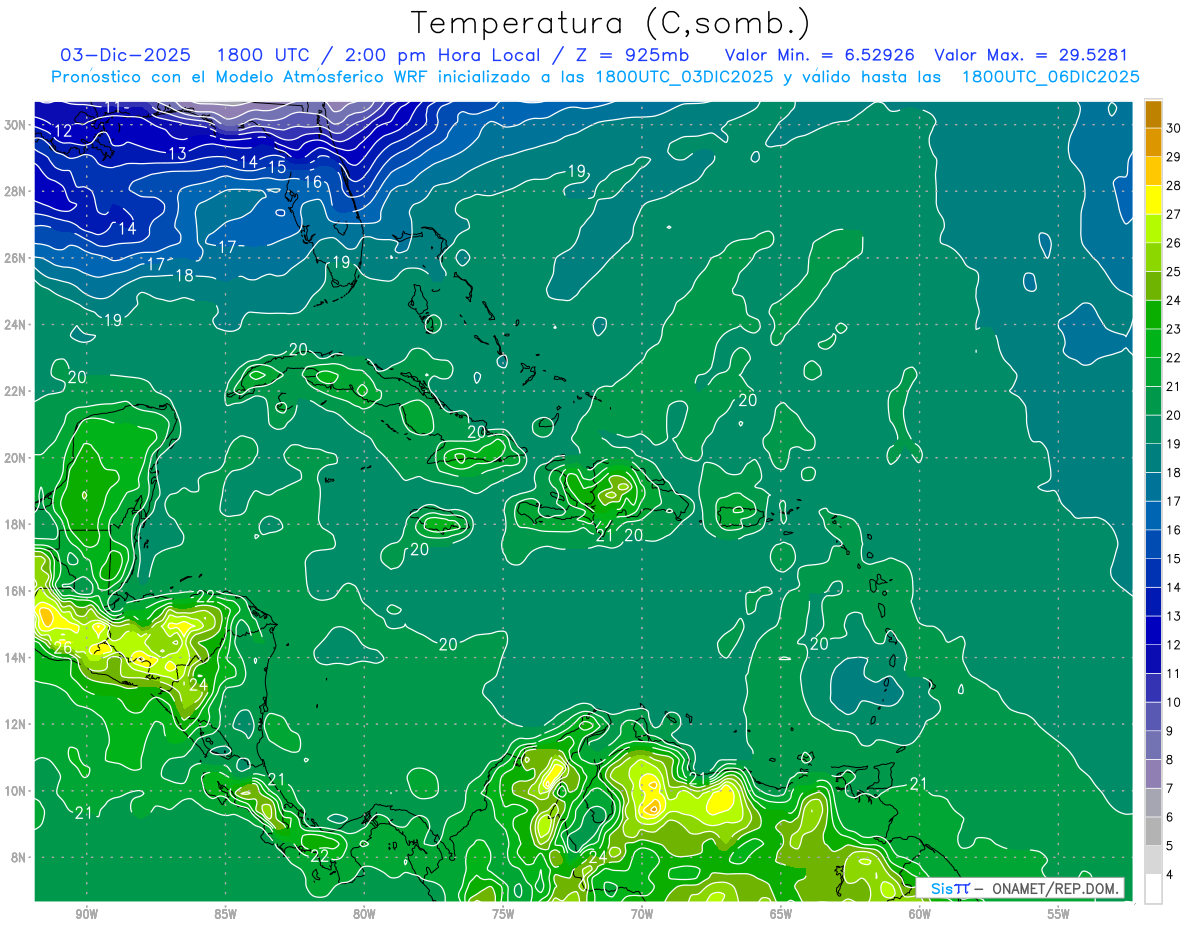Click the value "4" on the colour scale
This screenshot has height=927, width=1200.
tap(1170, 875)
